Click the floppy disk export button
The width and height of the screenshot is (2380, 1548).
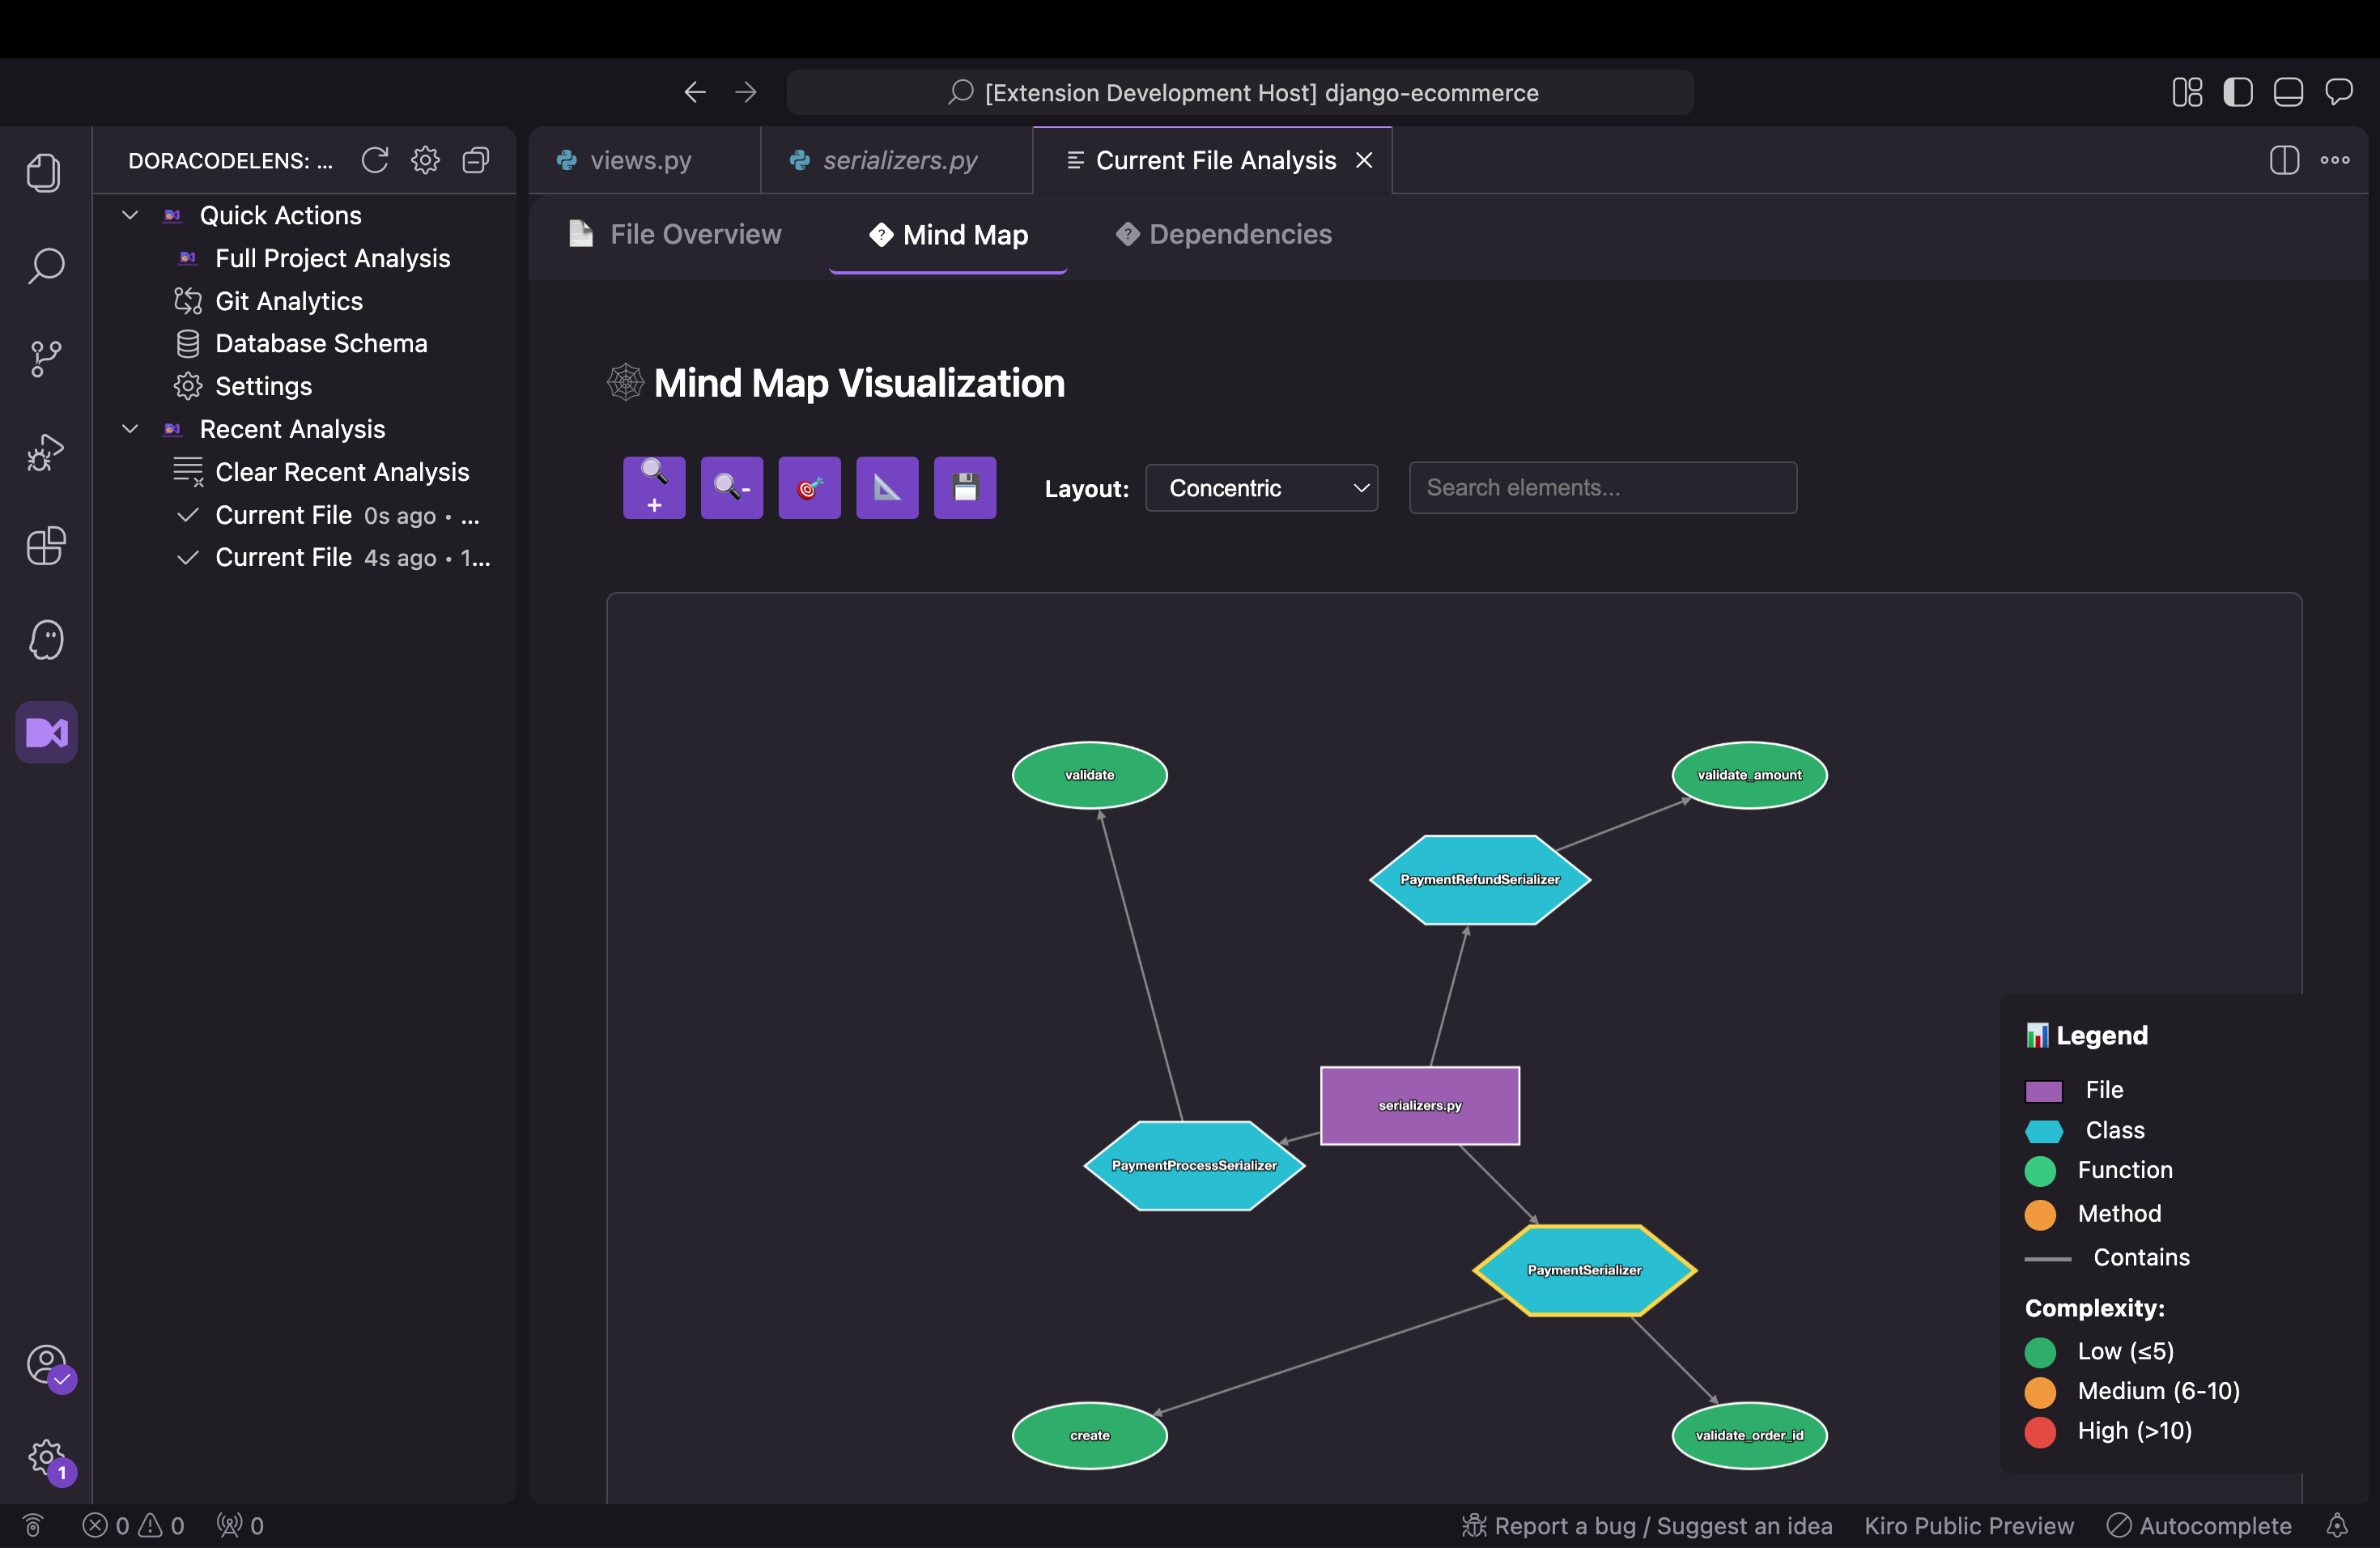(x=965, y=488)
